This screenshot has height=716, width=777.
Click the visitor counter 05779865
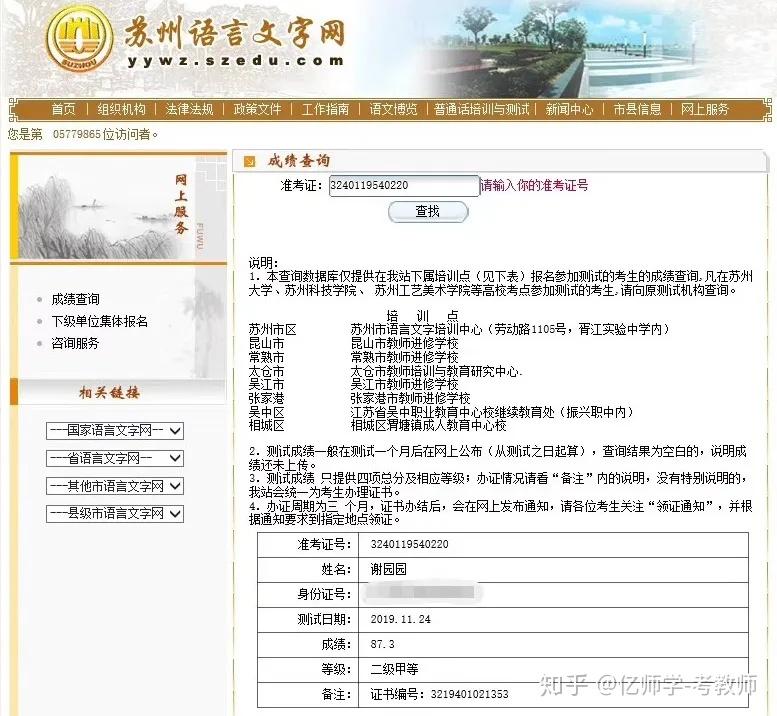click(77, 134)
